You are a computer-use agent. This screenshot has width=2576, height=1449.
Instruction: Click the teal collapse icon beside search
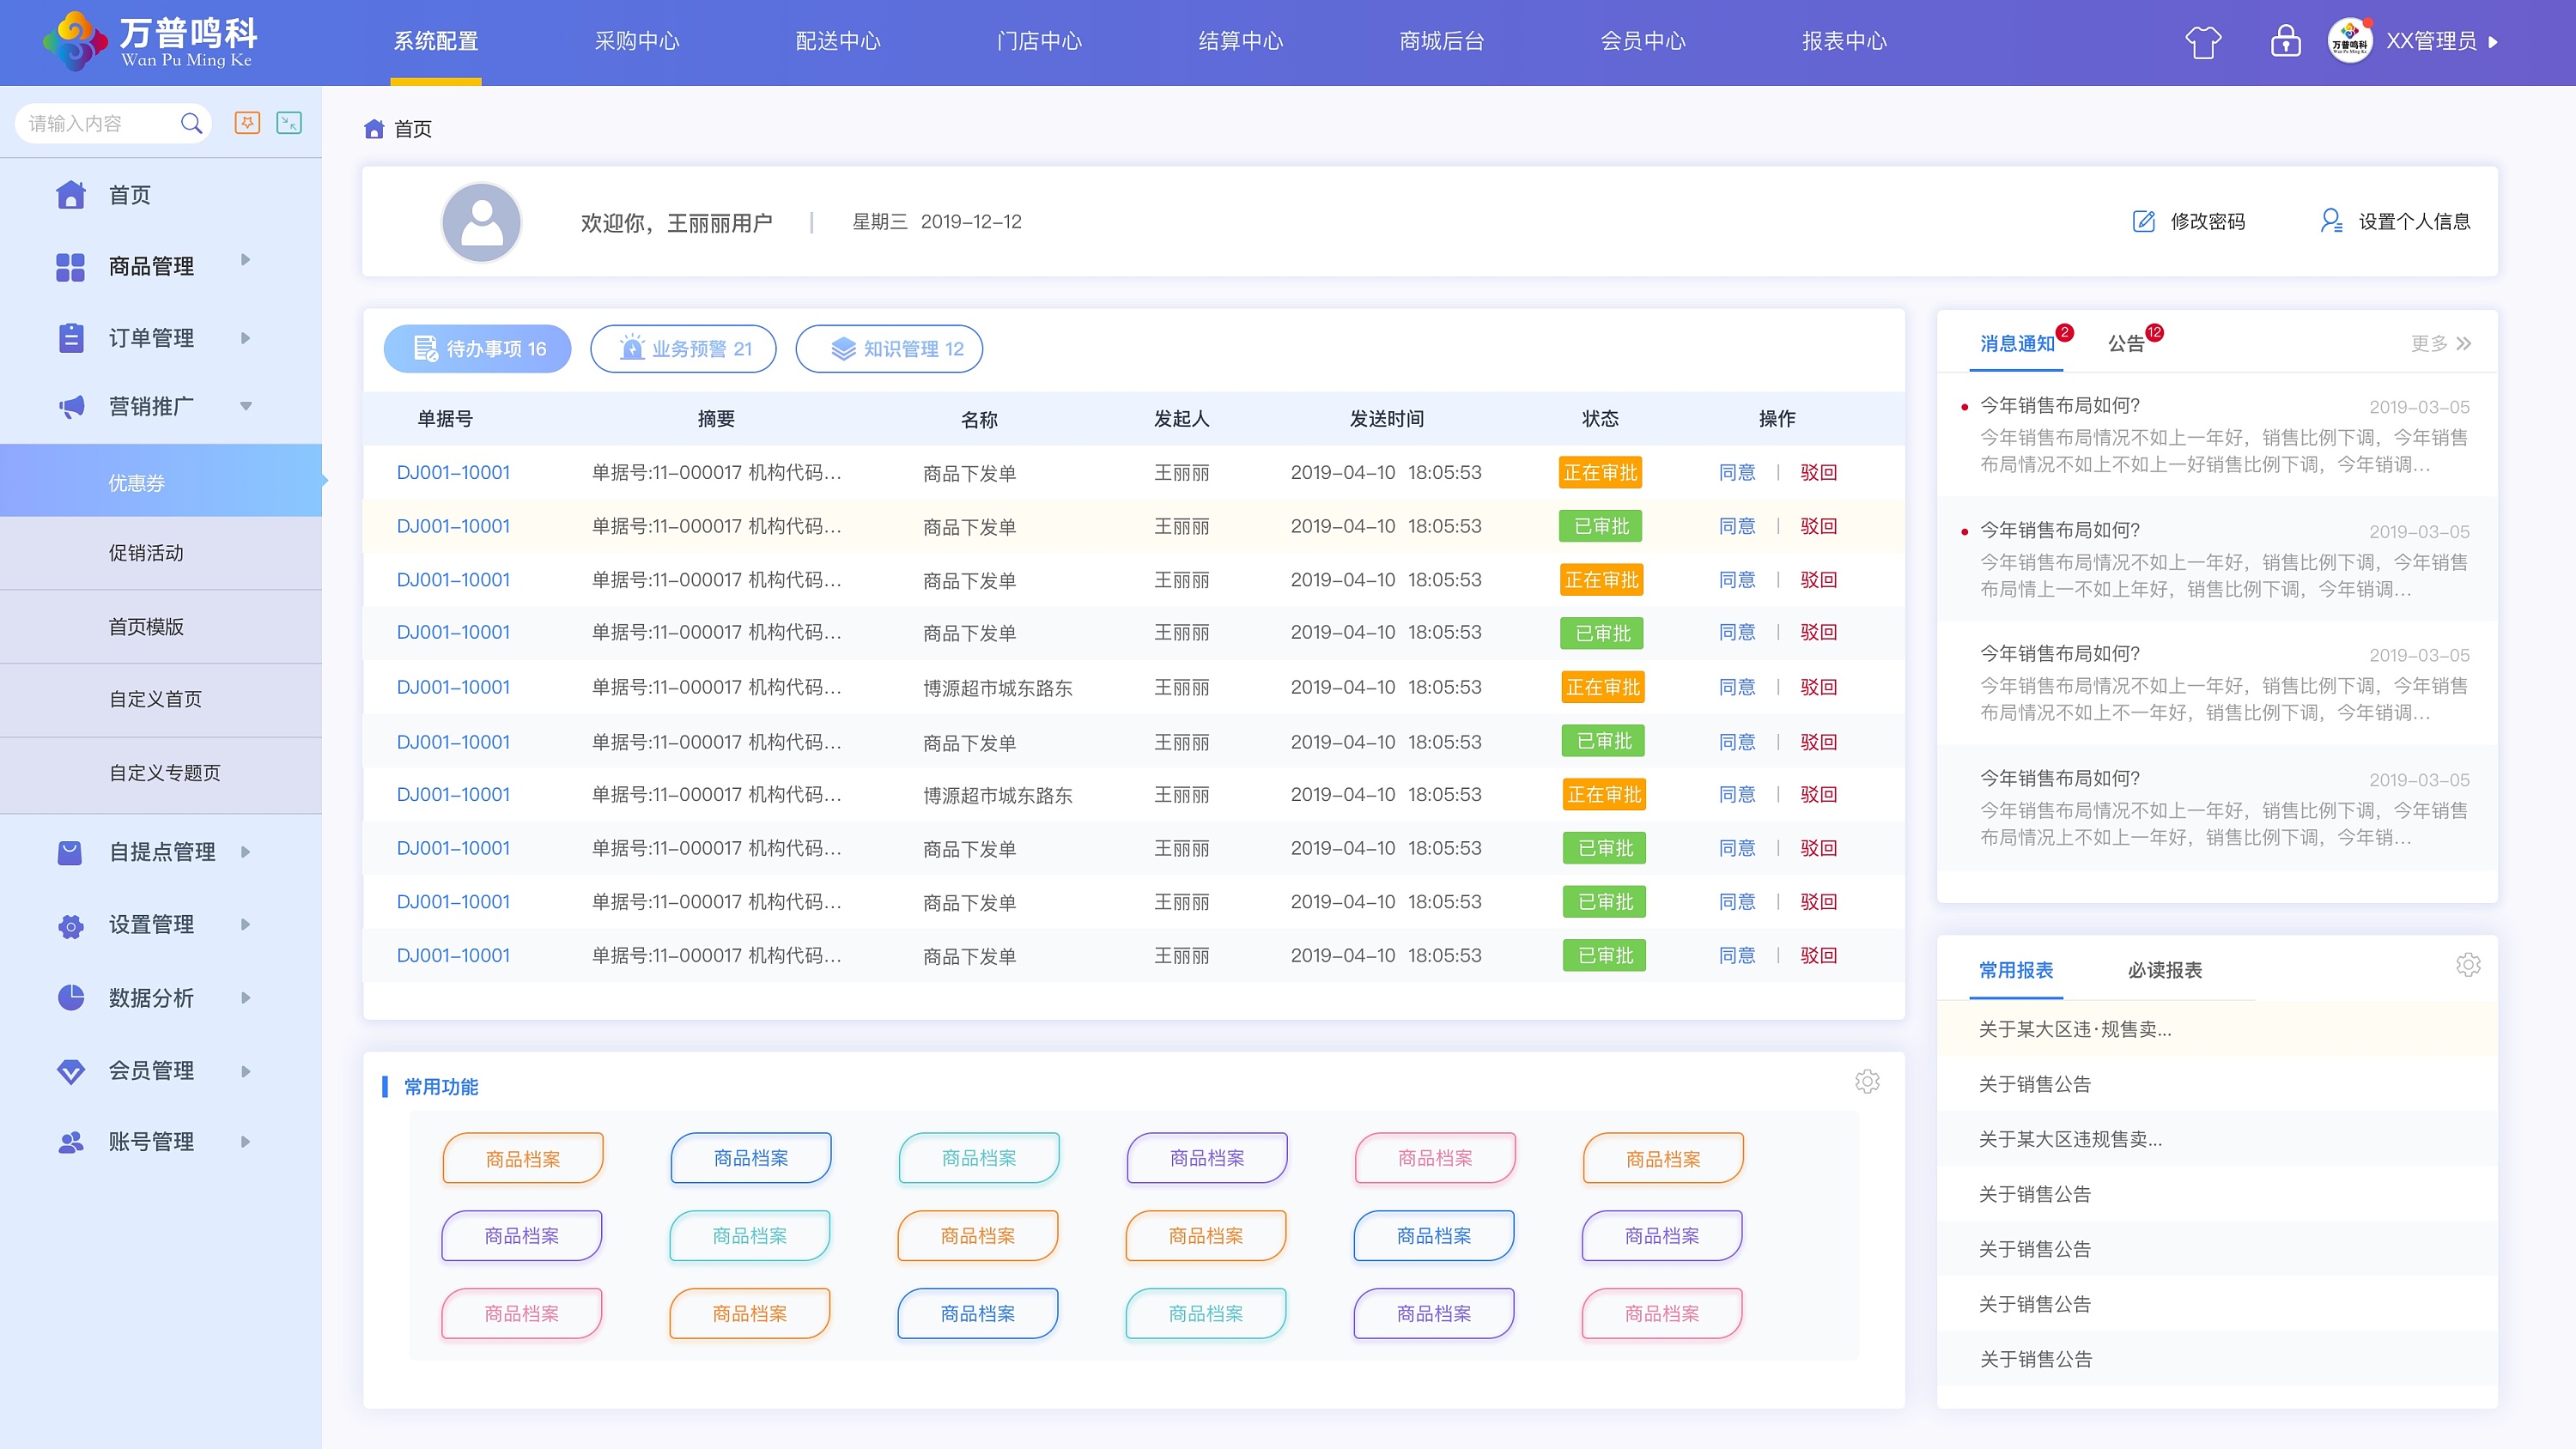point(289,123)
